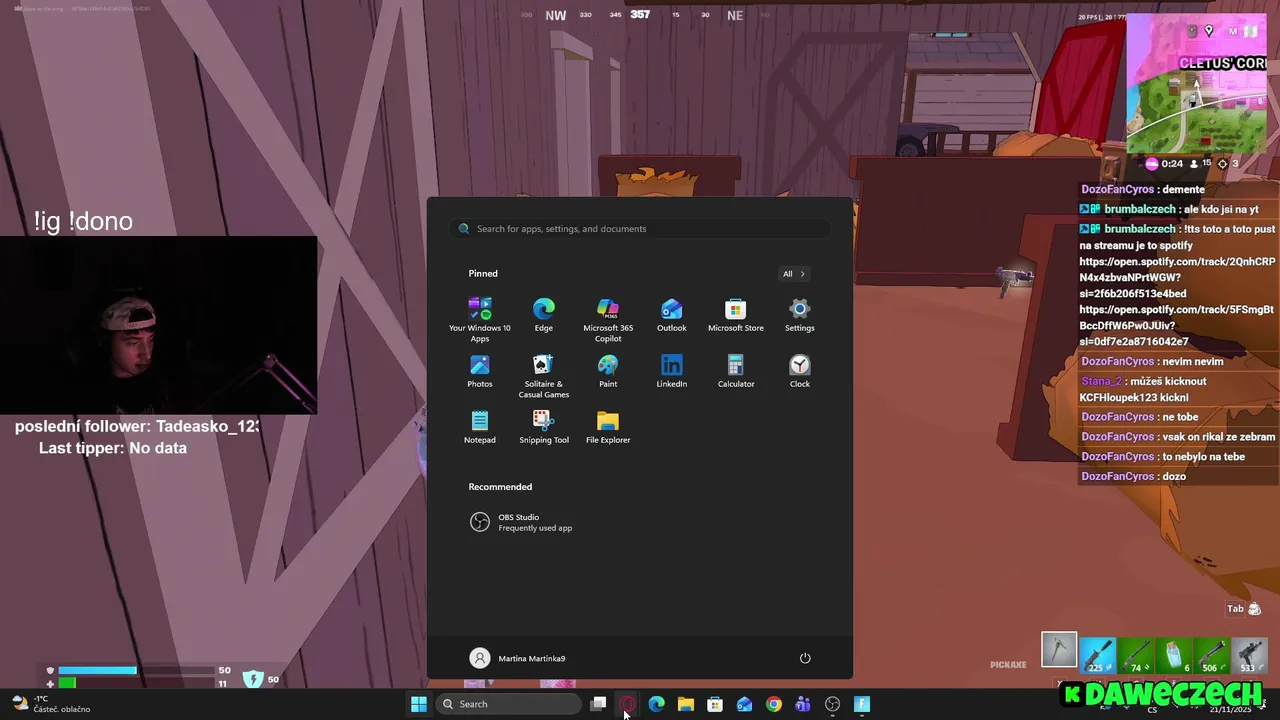The image size is (1280, 720).
Task: Open the LinkedIn pinned app
Action: point(671,371)
